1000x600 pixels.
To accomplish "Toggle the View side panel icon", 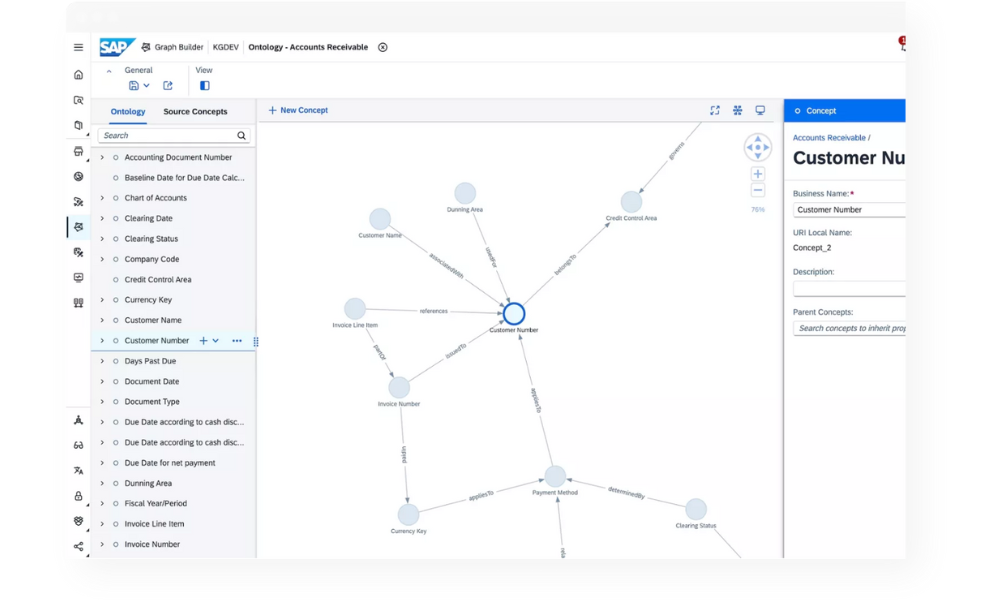I will pos(205,86).
